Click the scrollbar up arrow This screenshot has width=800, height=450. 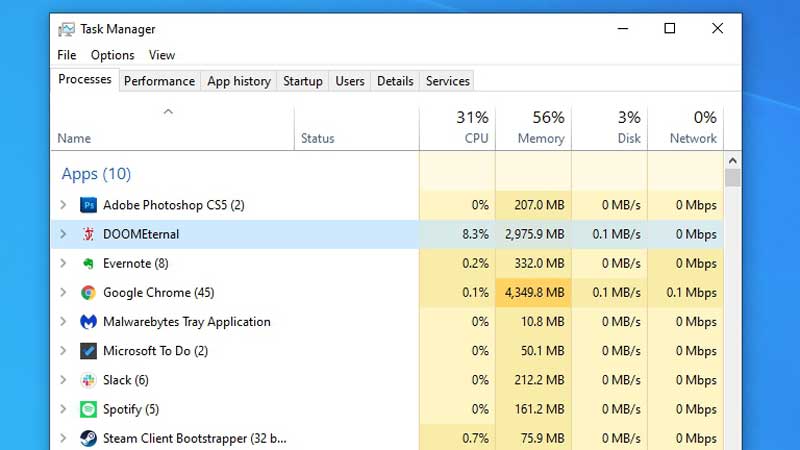pos(732,160)
